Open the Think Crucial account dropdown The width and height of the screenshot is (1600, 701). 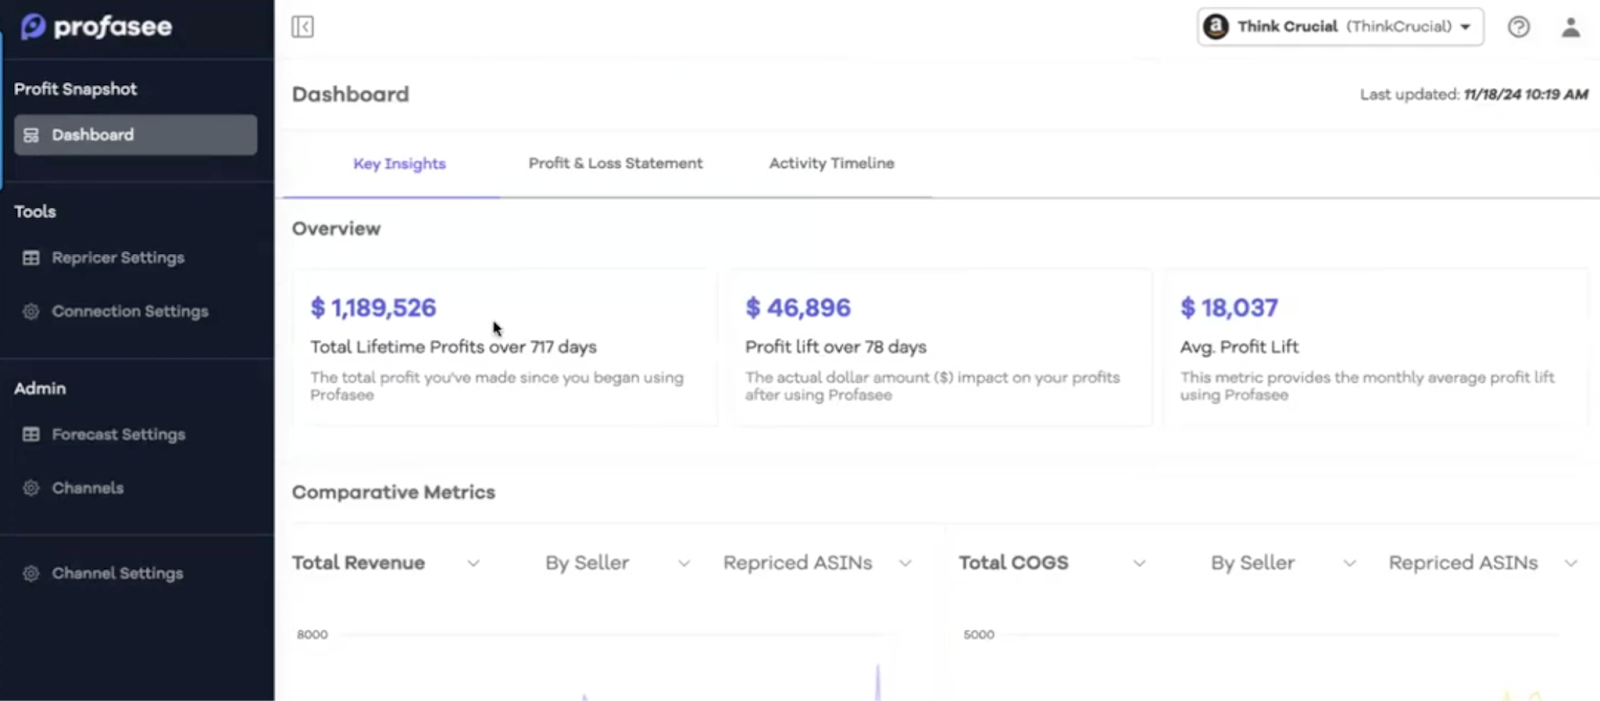(1340, 27)
